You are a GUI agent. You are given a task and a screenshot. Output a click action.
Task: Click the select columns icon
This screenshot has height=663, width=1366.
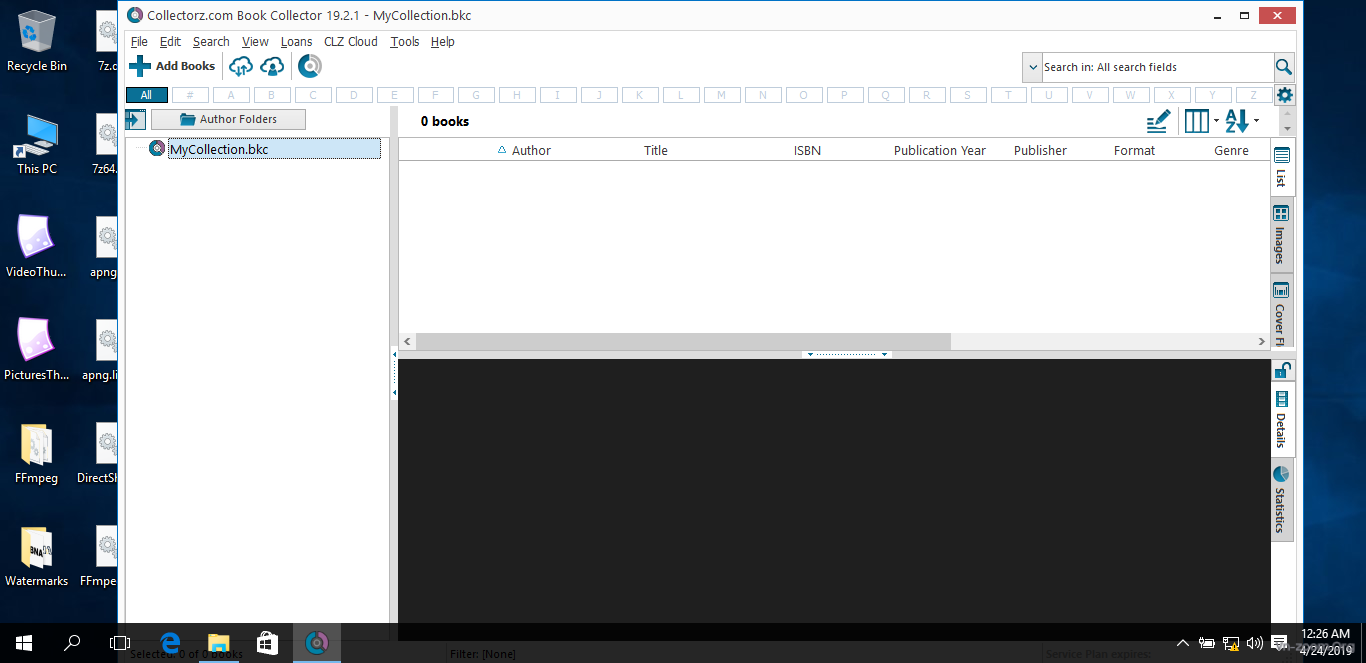[x=1196, y=121]
